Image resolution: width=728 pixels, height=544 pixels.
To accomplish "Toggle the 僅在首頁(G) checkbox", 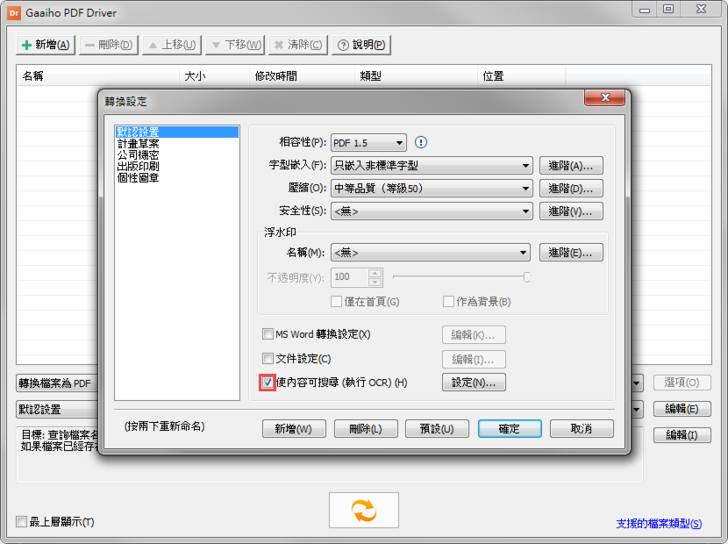I will click(336, 302).
